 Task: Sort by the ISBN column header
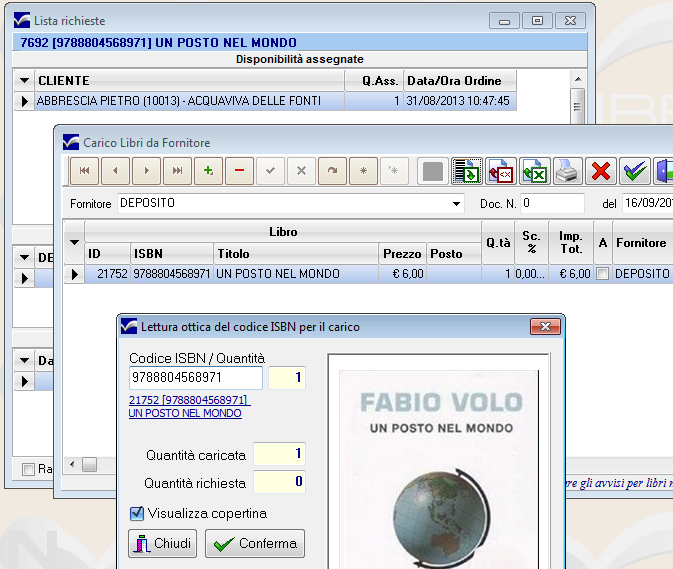(172, 254)
